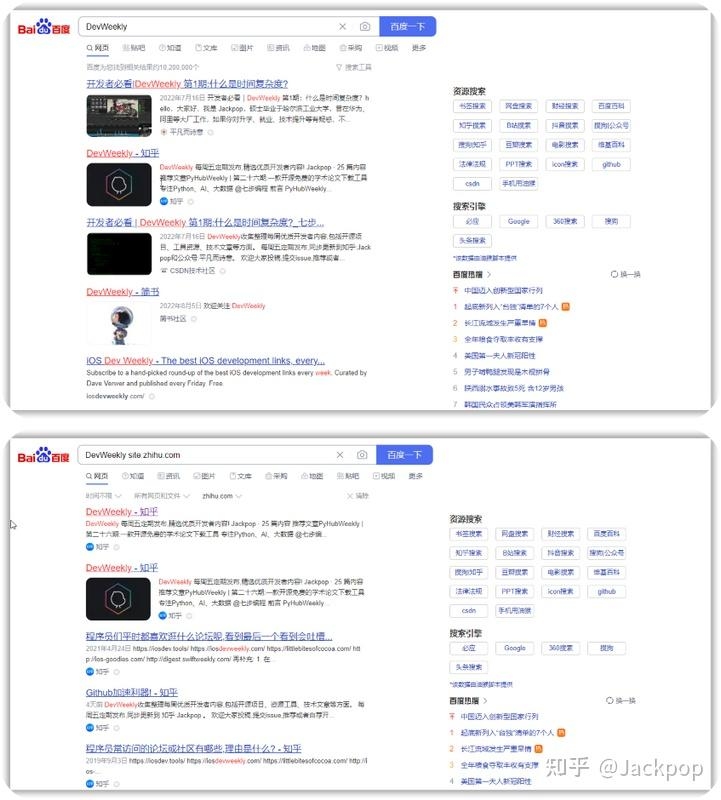Open astronaut thumbnail of DevWeekly 简书 result

click(119, 324)
